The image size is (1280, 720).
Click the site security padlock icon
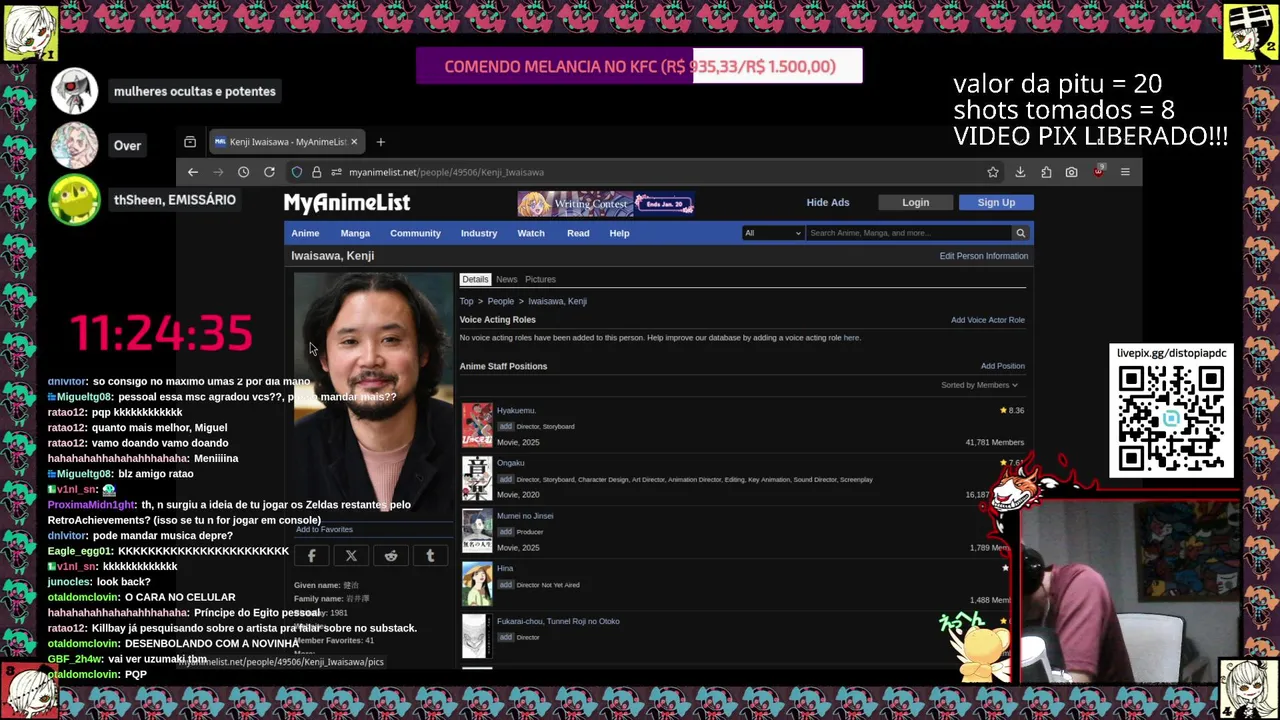click(316, 172)
